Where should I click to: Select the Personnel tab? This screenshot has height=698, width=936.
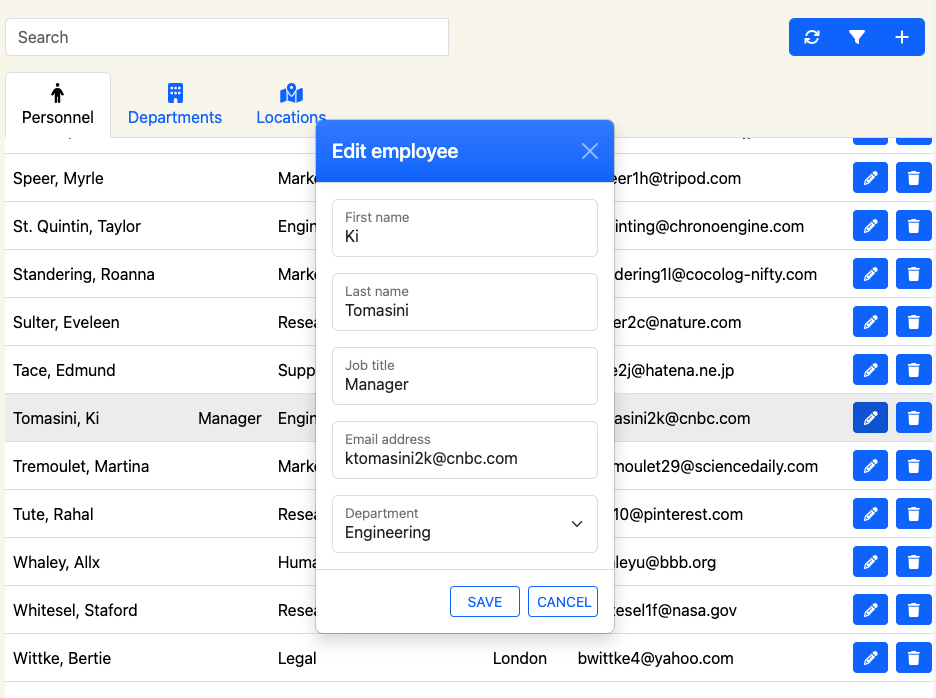point(58,105)
